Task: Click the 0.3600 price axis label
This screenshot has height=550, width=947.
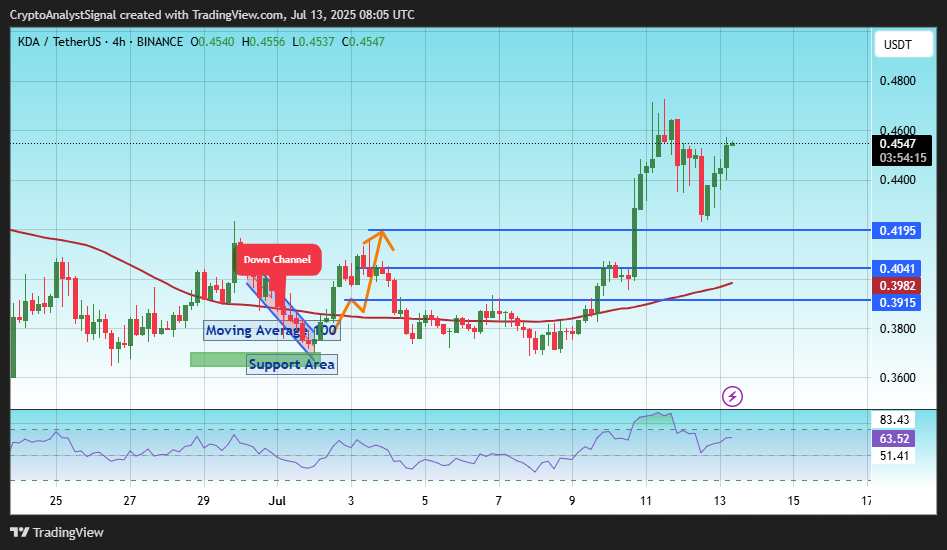Action: (x=897, y=378)
